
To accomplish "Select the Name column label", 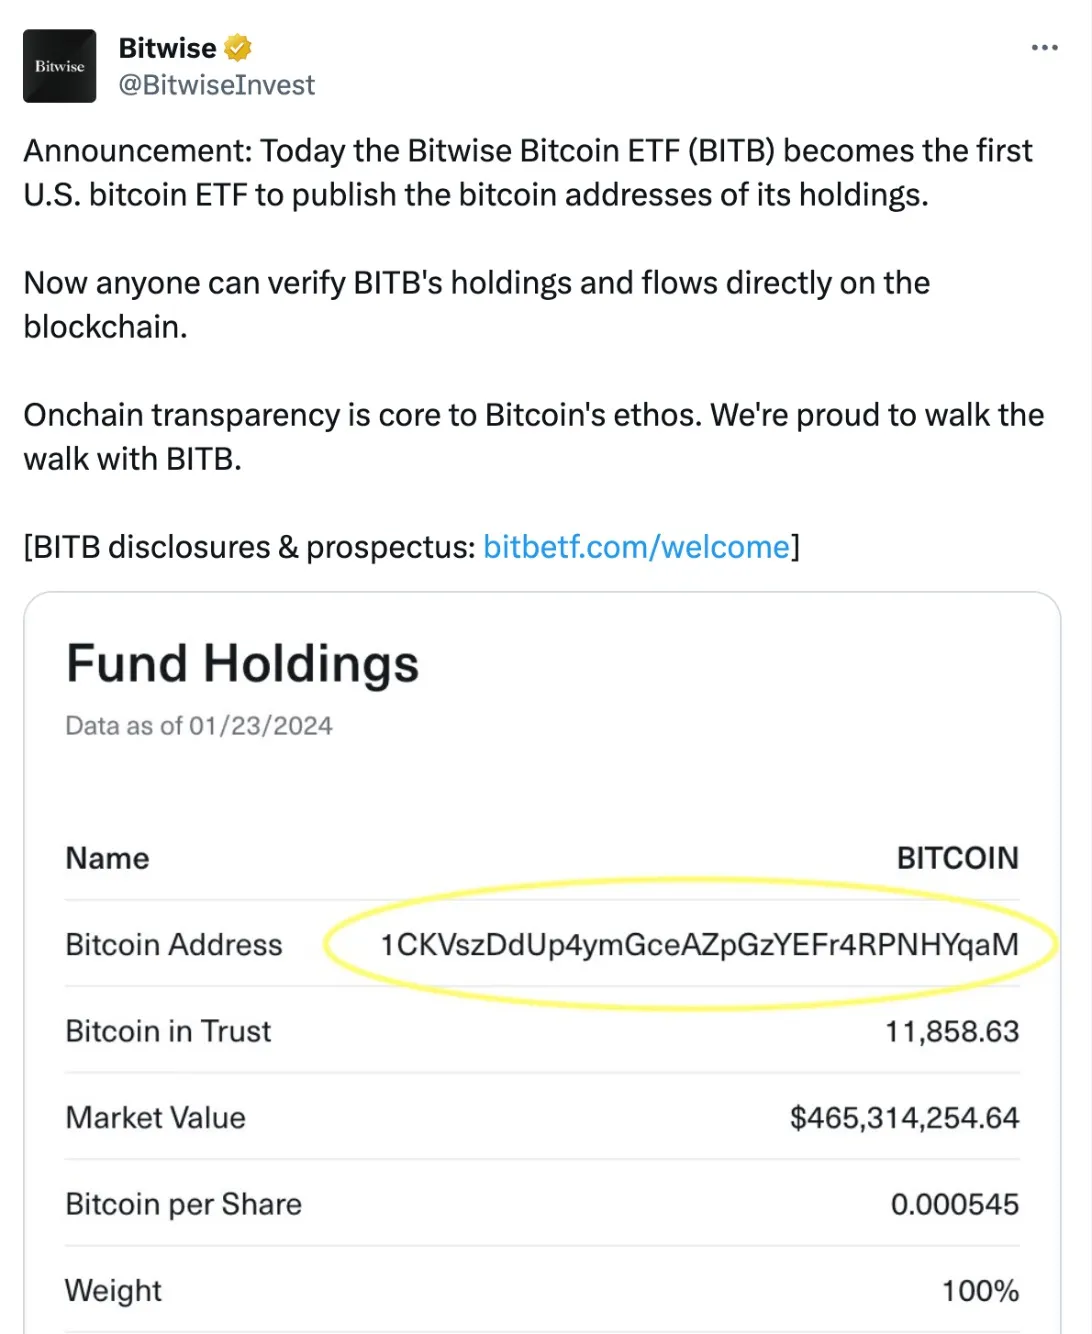I will 107,858.
